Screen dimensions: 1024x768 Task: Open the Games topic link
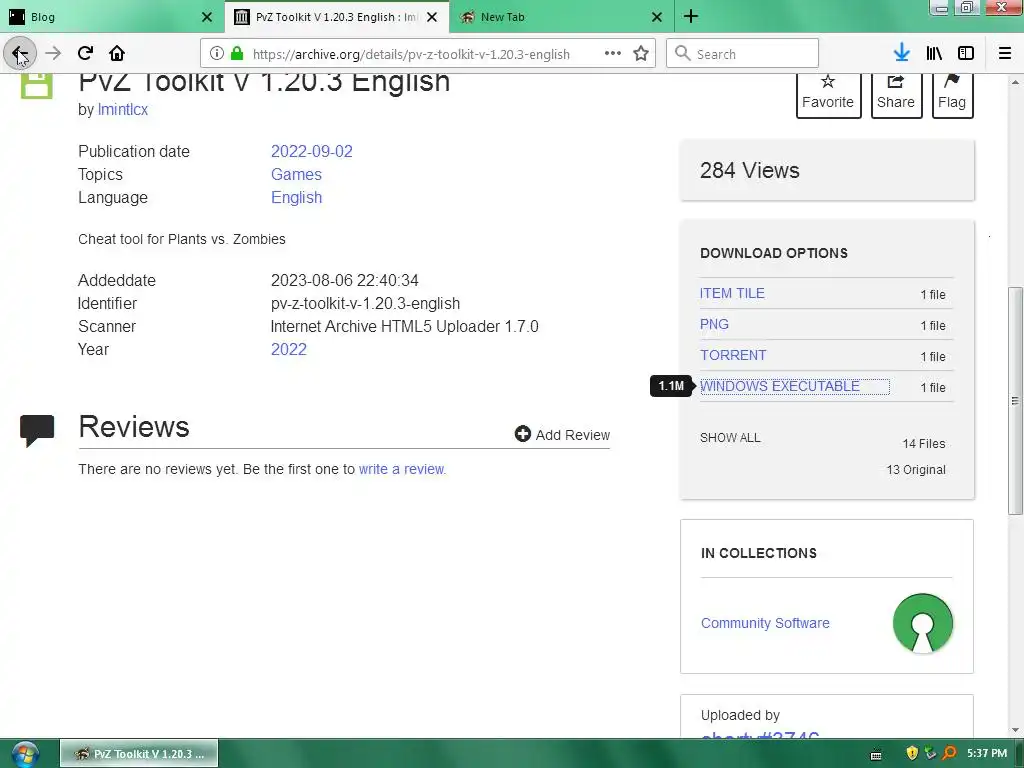click(296, 174)
